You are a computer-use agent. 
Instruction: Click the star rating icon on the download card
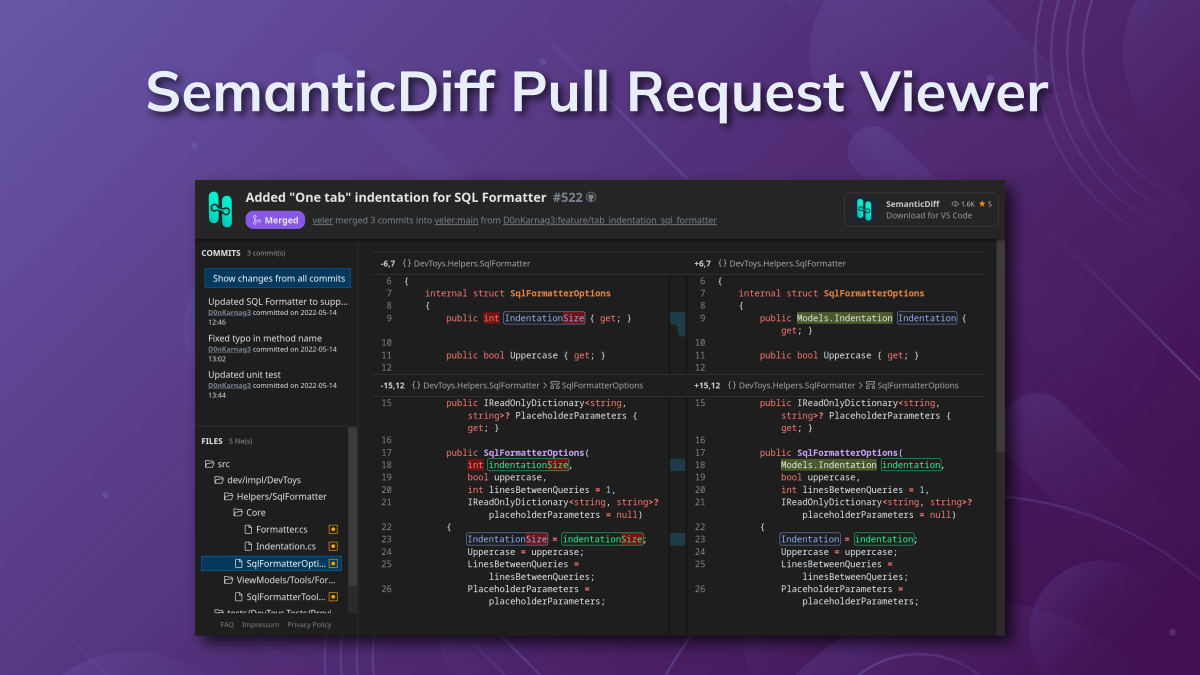[x=983, y=204]
